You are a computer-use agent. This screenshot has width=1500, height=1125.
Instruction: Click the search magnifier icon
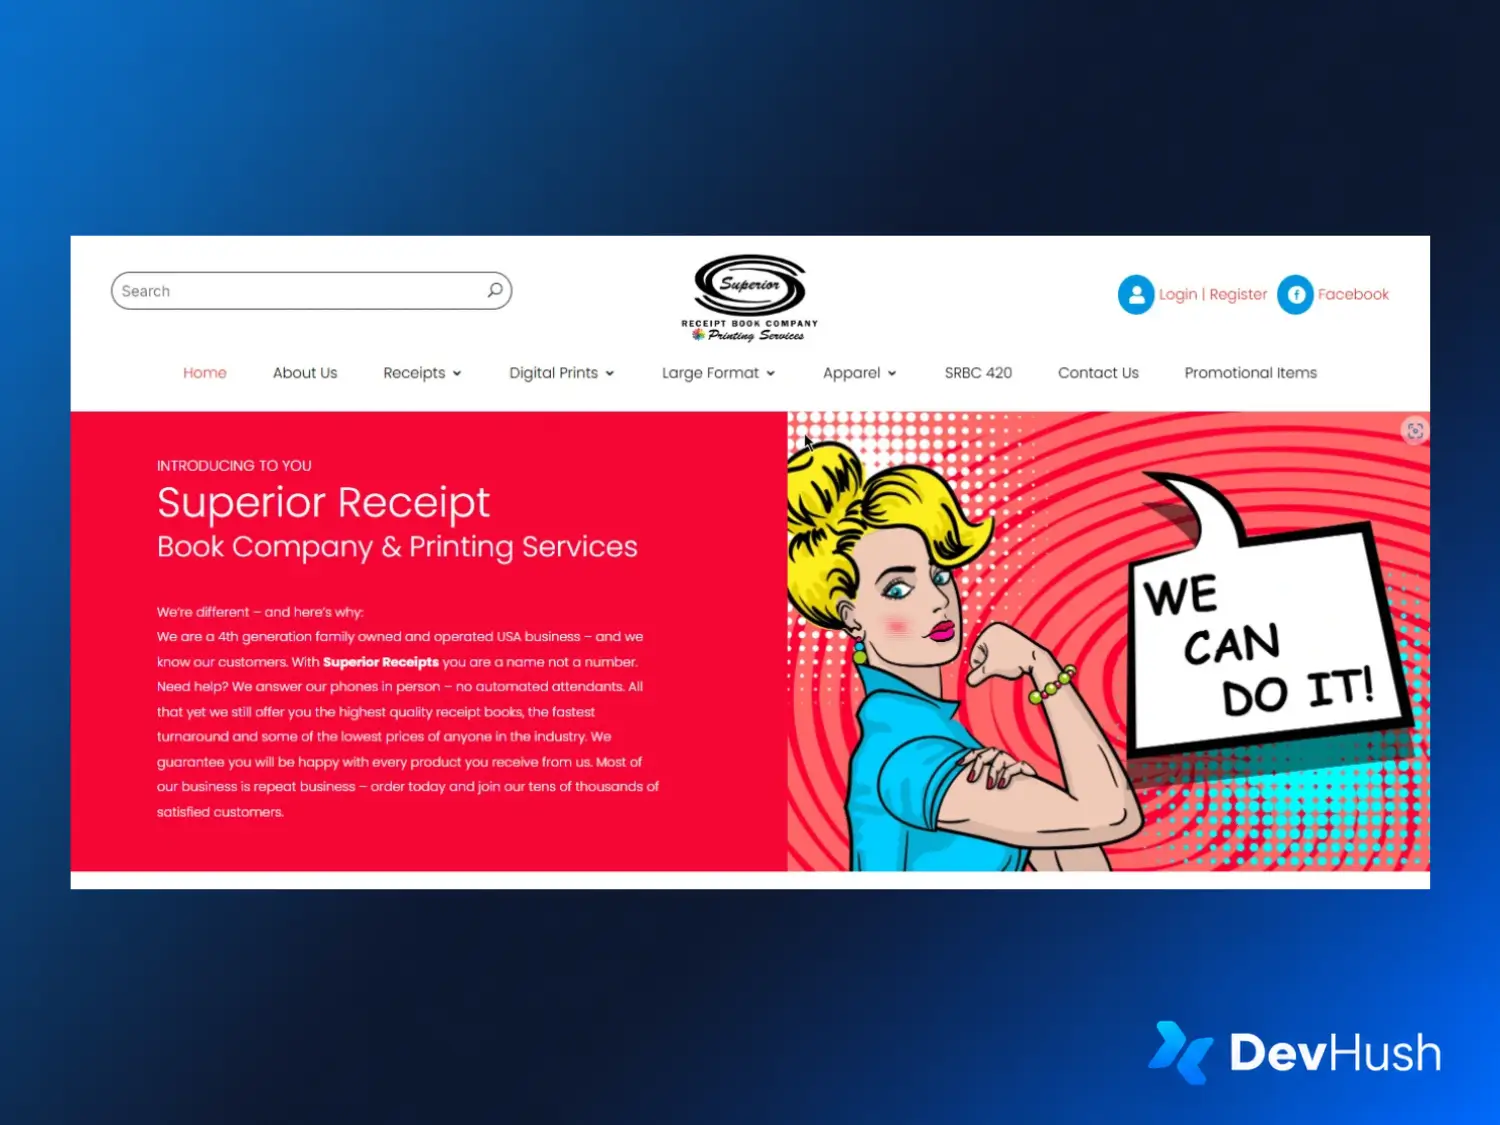point(494,291)
